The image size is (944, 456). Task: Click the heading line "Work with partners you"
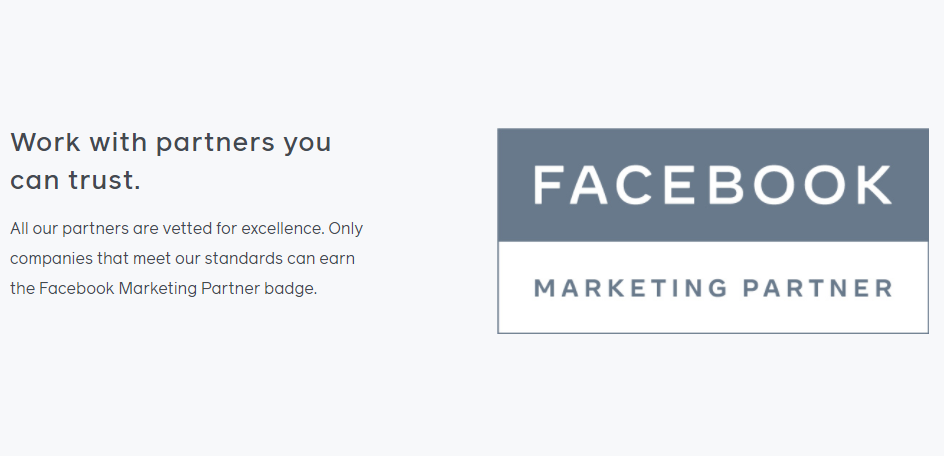pyautogui.click(x=171, y=143)
